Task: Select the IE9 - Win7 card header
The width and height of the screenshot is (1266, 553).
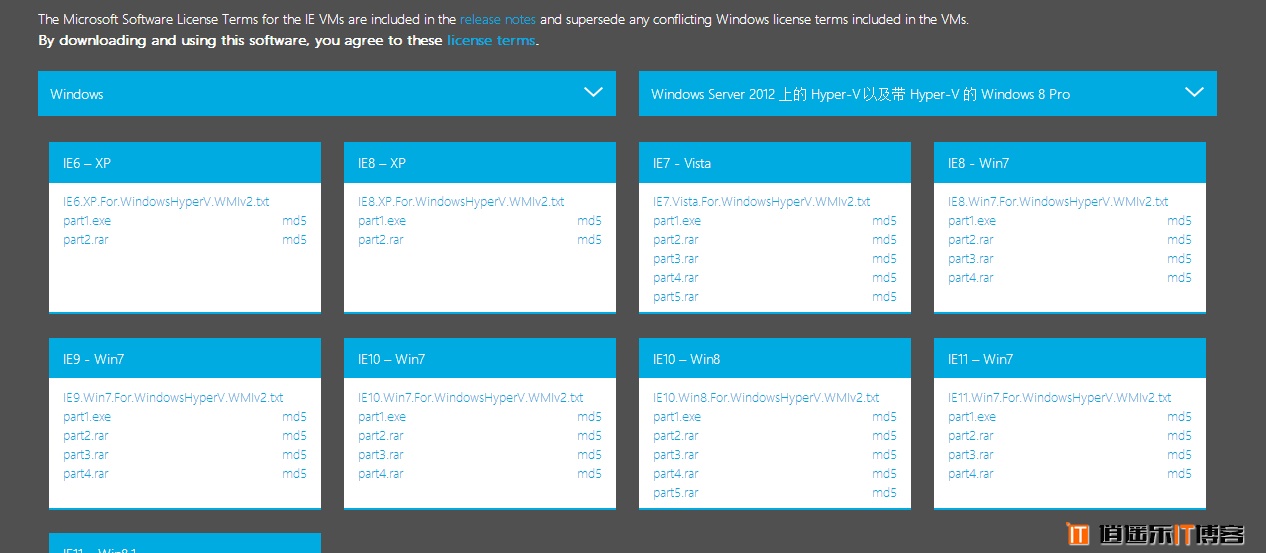Action: 185,359
